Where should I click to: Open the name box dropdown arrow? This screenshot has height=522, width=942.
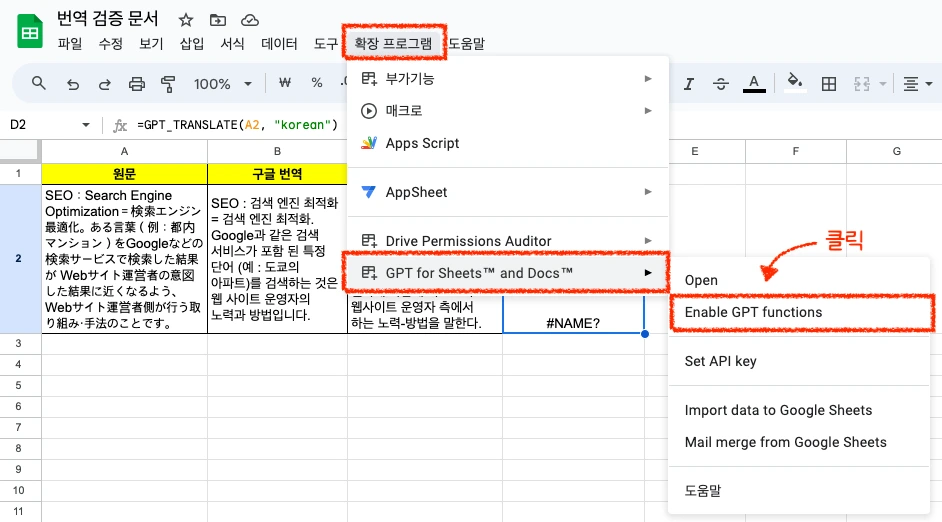(86, 125)
